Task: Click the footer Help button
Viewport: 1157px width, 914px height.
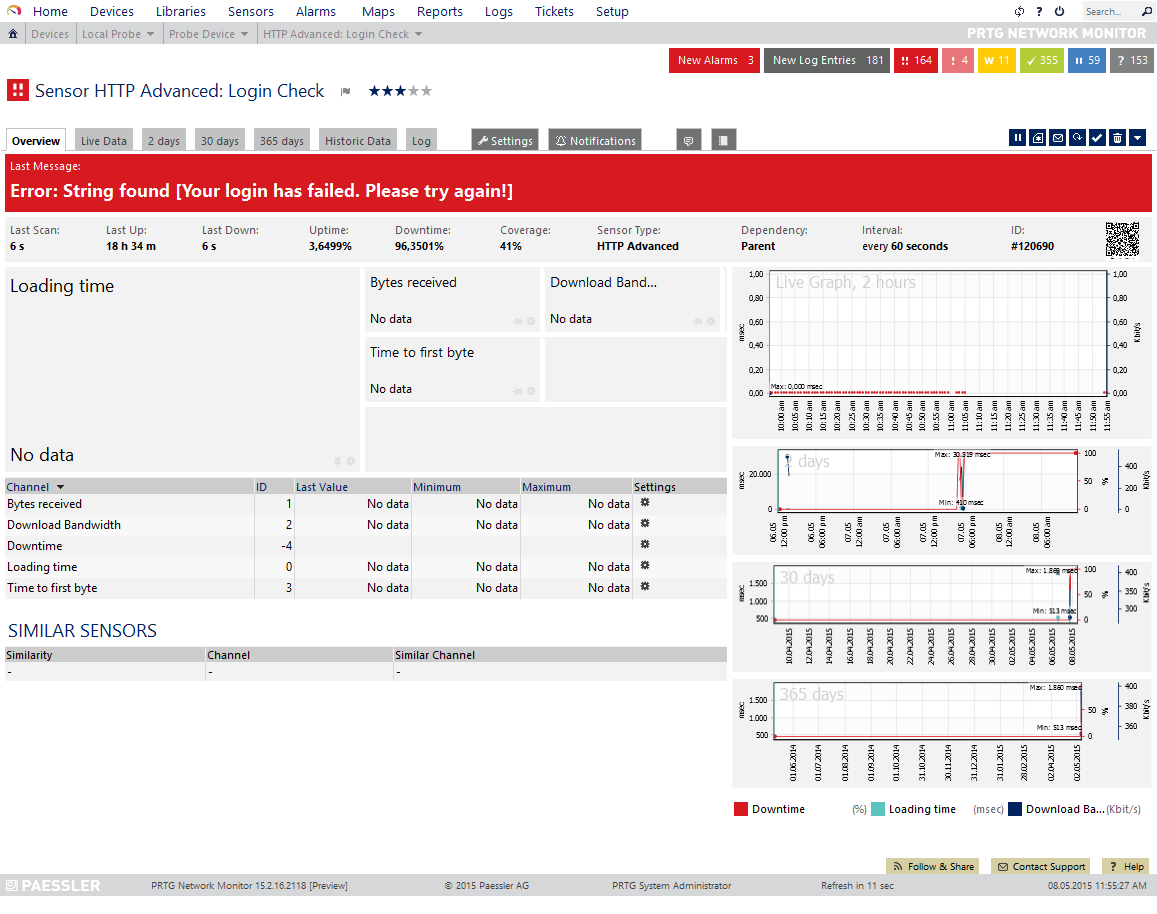Action: (x=1126, y=866)
